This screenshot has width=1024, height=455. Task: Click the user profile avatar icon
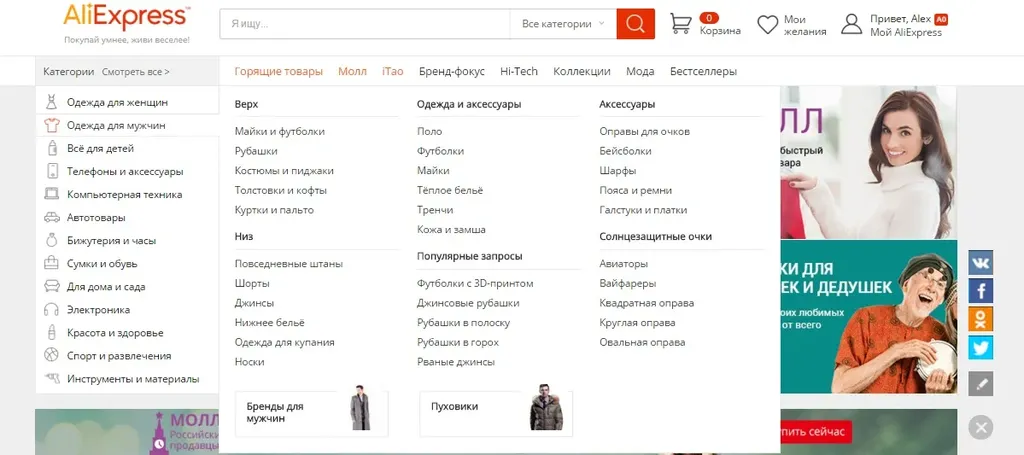pos(852,25)
